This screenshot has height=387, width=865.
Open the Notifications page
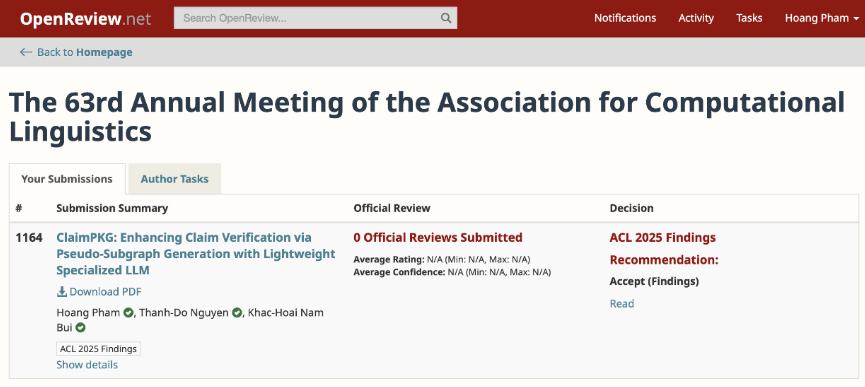tap(625, 18)
